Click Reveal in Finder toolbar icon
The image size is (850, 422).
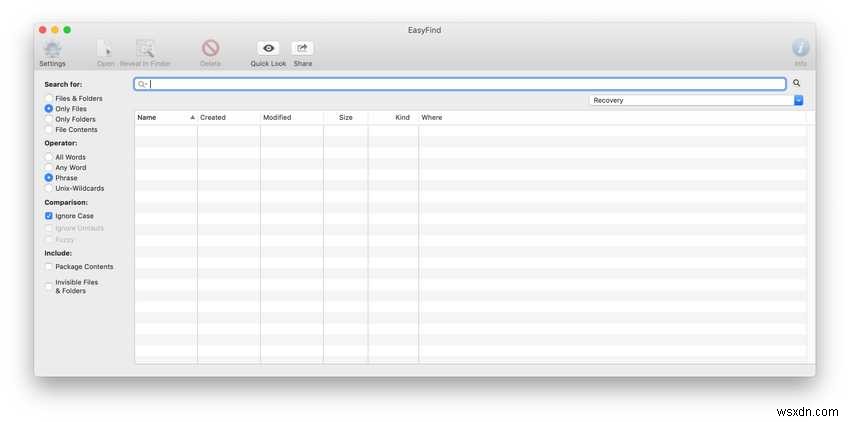click(145, 49)
